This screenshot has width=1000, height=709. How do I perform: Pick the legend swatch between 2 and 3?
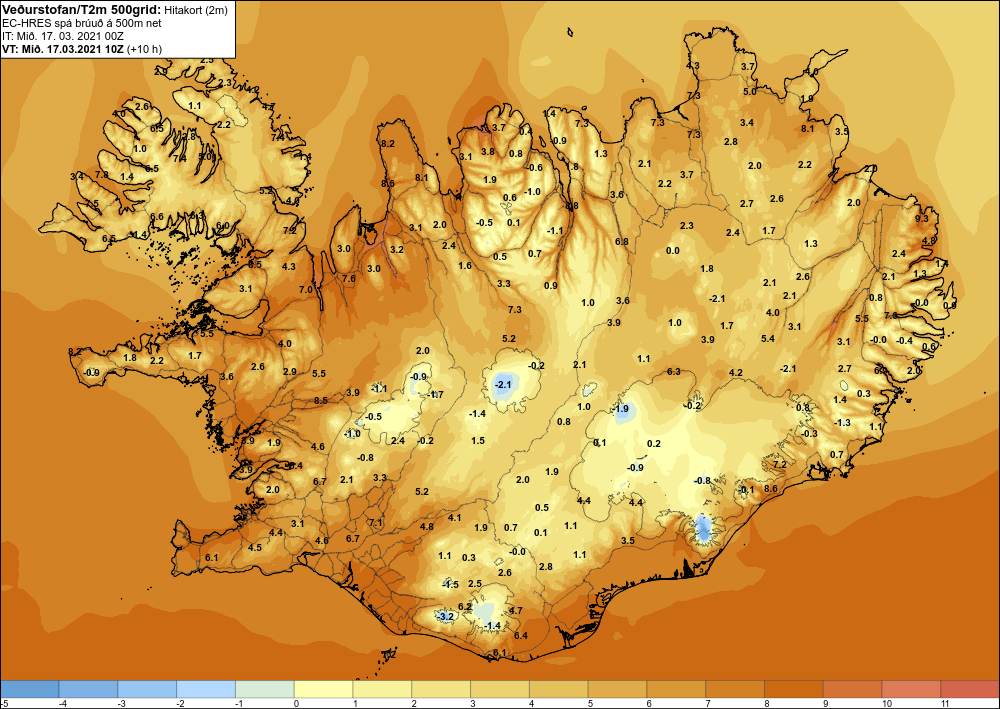click(x=441, y=689)
